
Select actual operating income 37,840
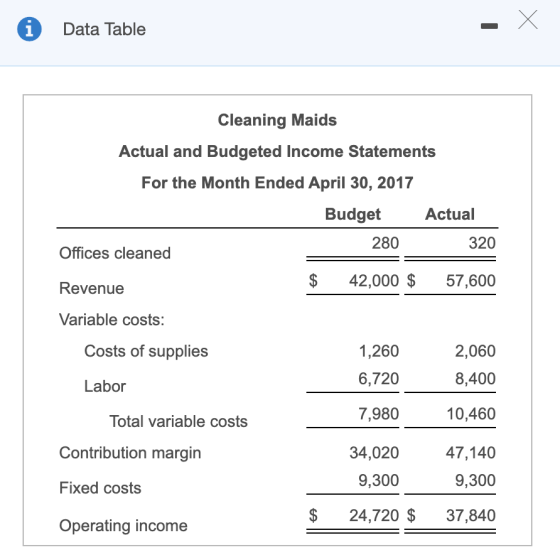(x=471, y=515)
